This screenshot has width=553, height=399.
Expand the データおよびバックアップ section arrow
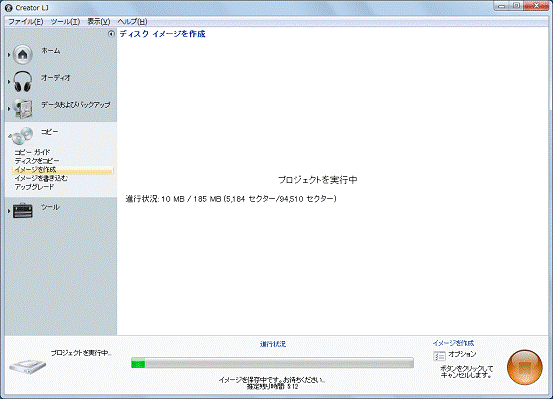(9, 109)
